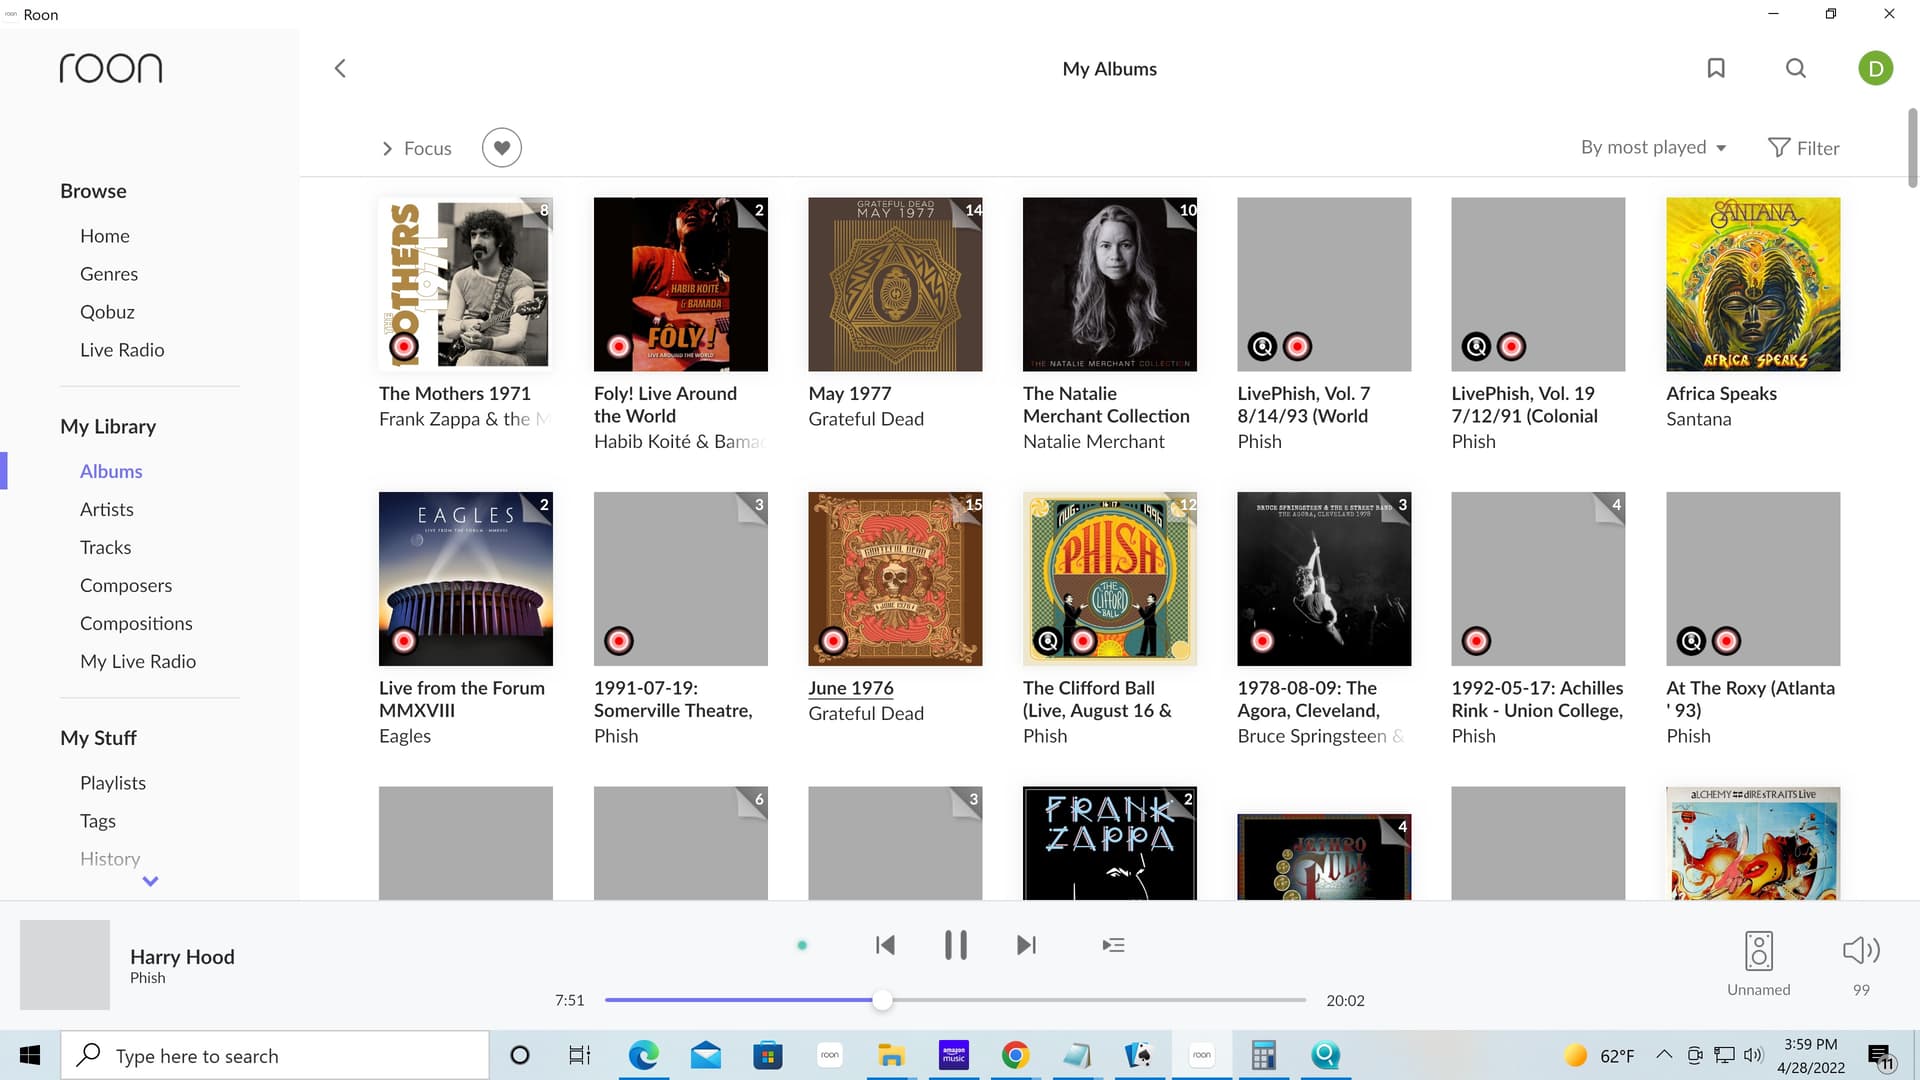Open Foly! Live Around the World cover
This screenshot has height=1080, width=1920.
pyautogui.click(x=681, y=284)
